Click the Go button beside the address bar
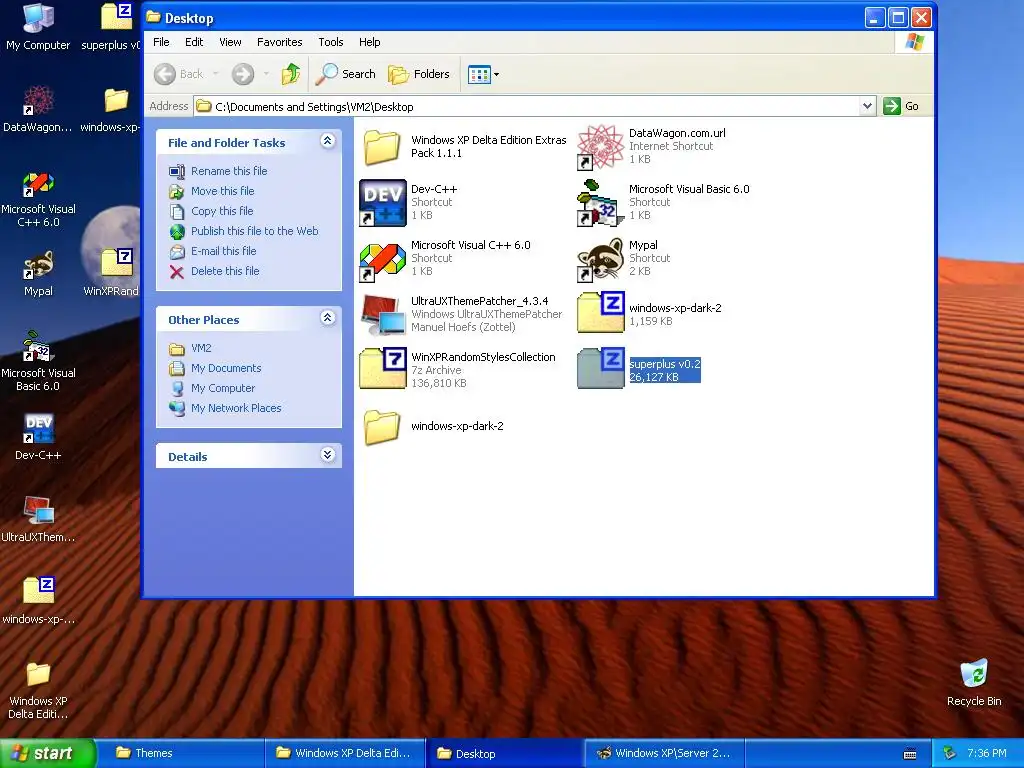1024x768 pixels. click(901, 106)
